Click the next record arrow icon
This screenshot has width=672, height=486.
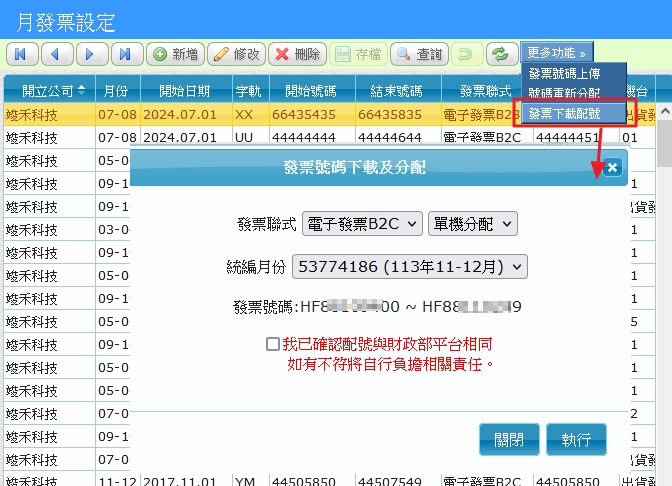coord(90,54)
